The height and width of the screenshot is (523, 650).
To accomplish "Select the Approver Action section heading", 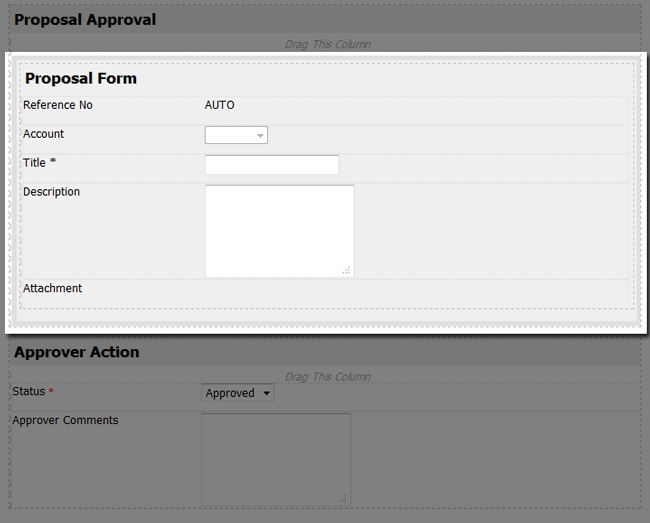I will click(x=77, y=352).
